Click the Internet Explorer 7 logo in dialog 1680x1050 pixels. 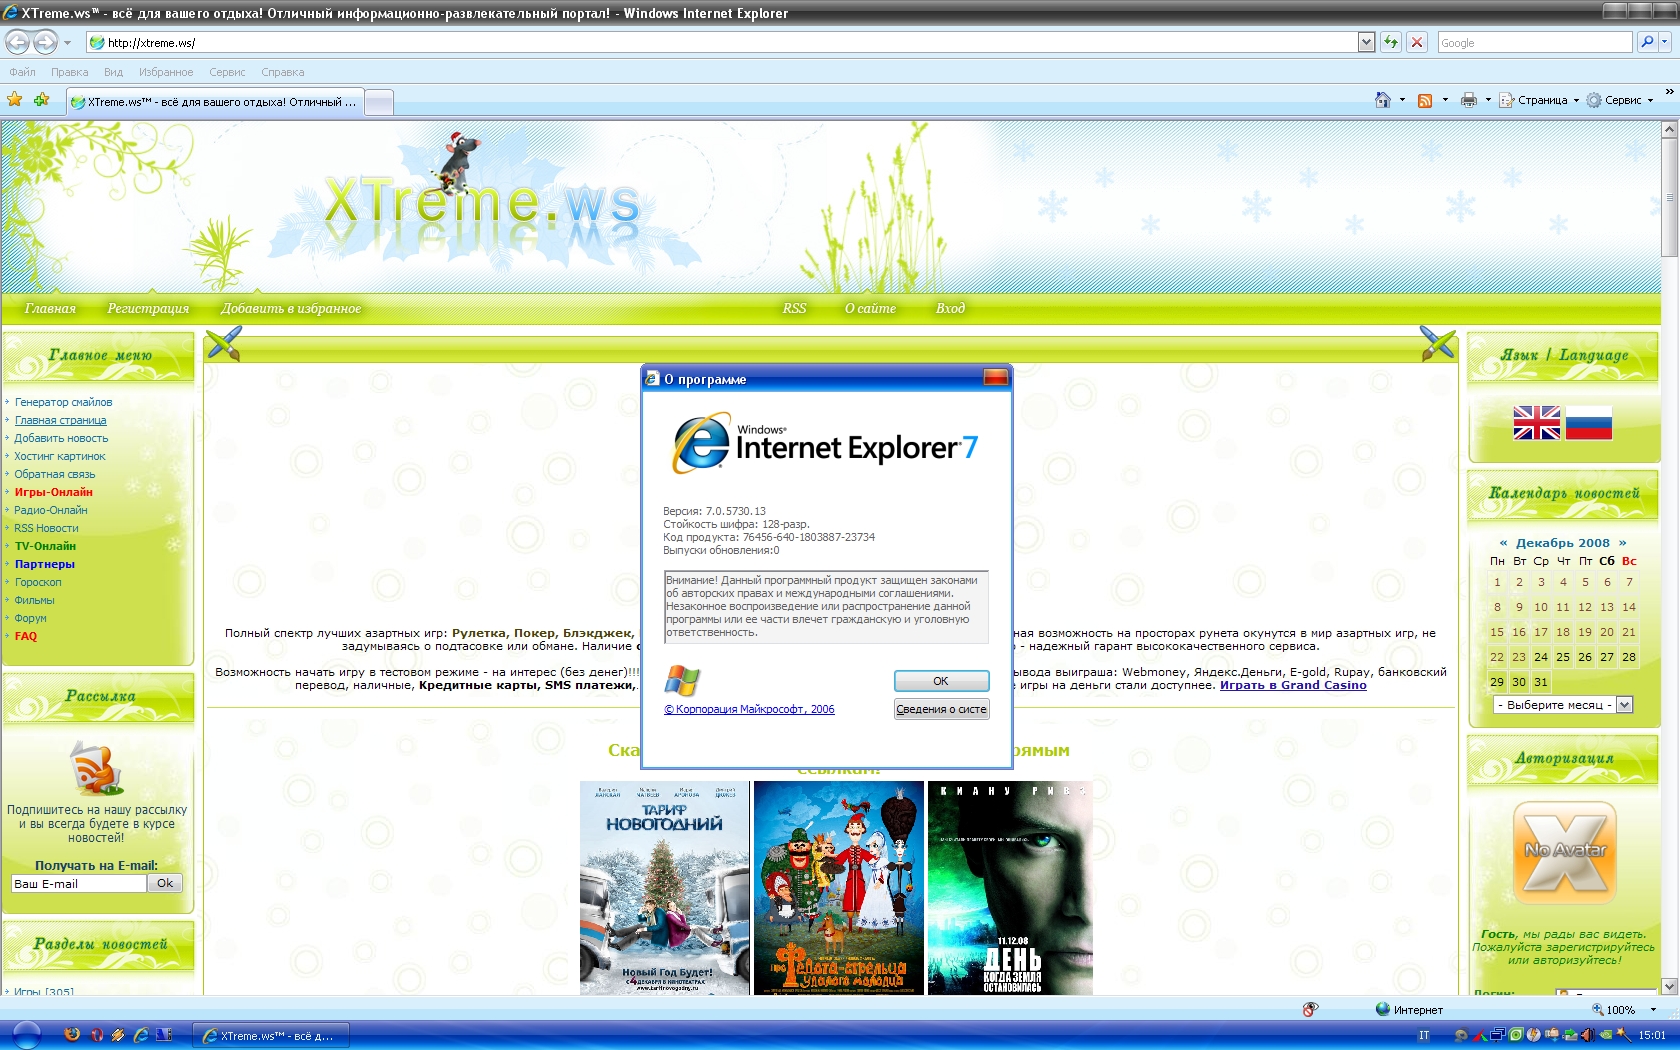[824, 444]
